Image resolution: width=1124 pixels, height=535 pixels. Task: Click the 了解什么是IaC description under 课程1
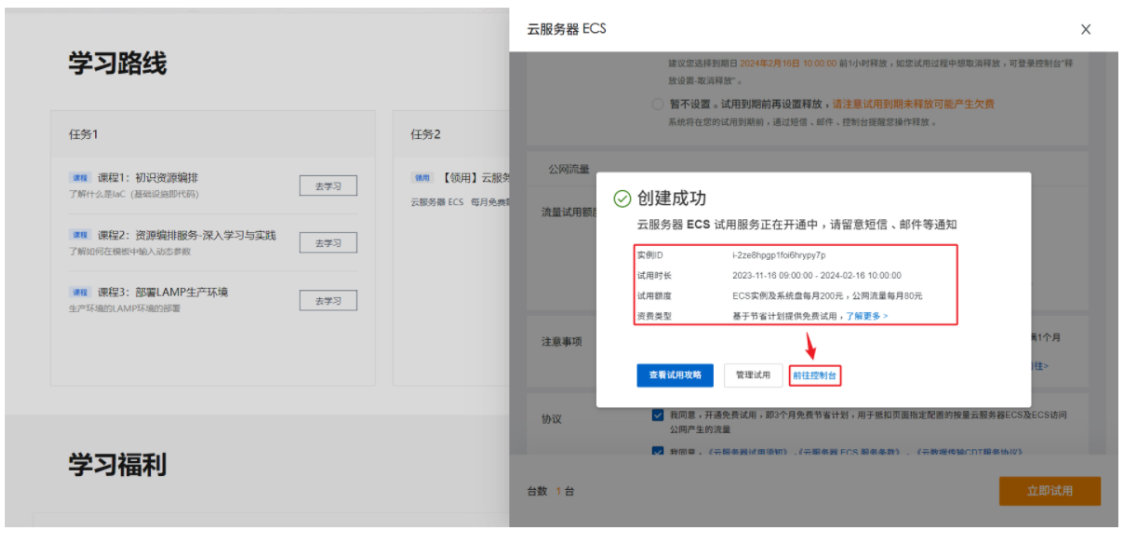pos(133,194)
